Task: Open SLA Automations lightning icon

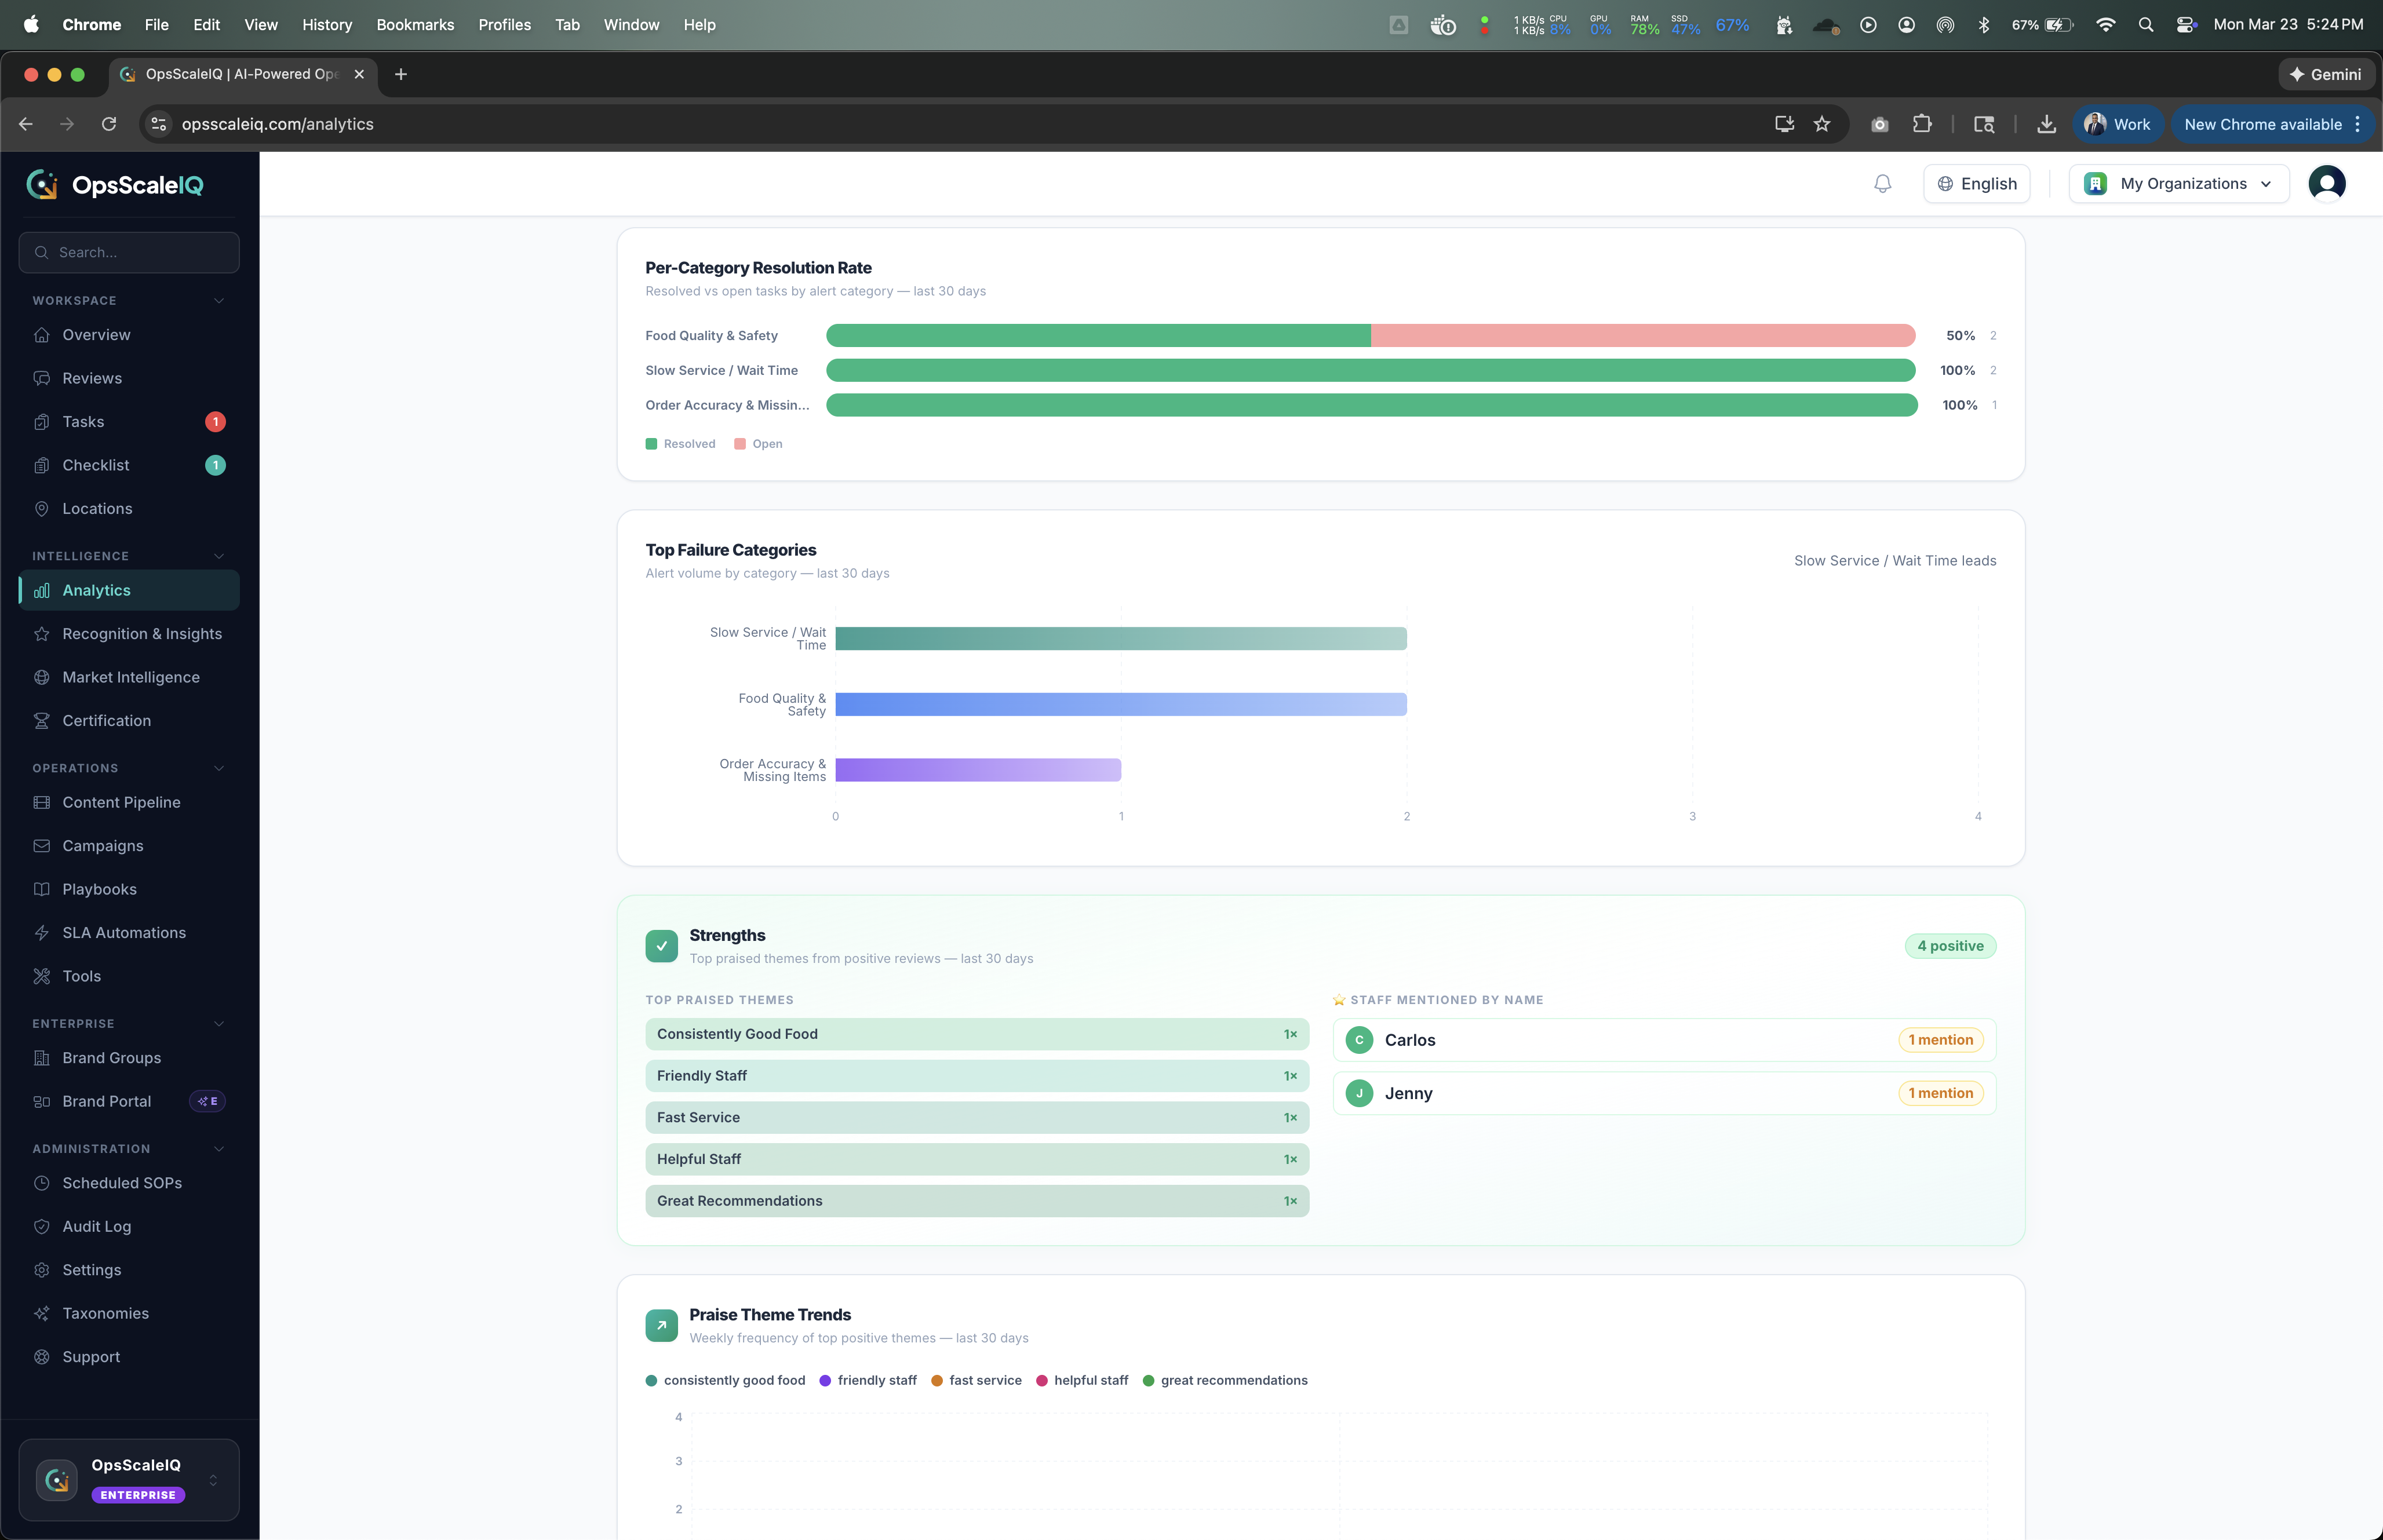Action: [x=42, y=933]
